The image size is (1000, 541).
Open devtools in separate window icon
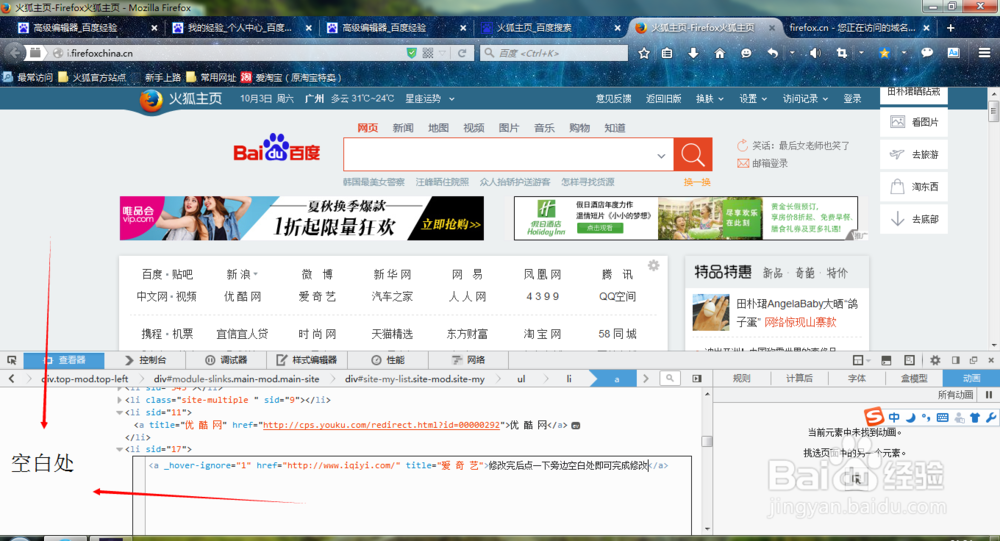(x=973, y=360)
